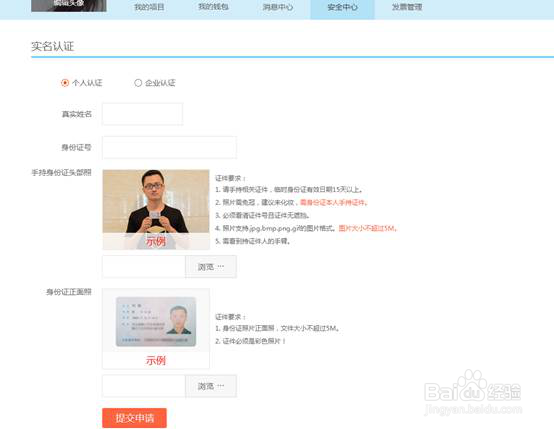Click file path field for 手持身份证头部照

coord(143,267)
